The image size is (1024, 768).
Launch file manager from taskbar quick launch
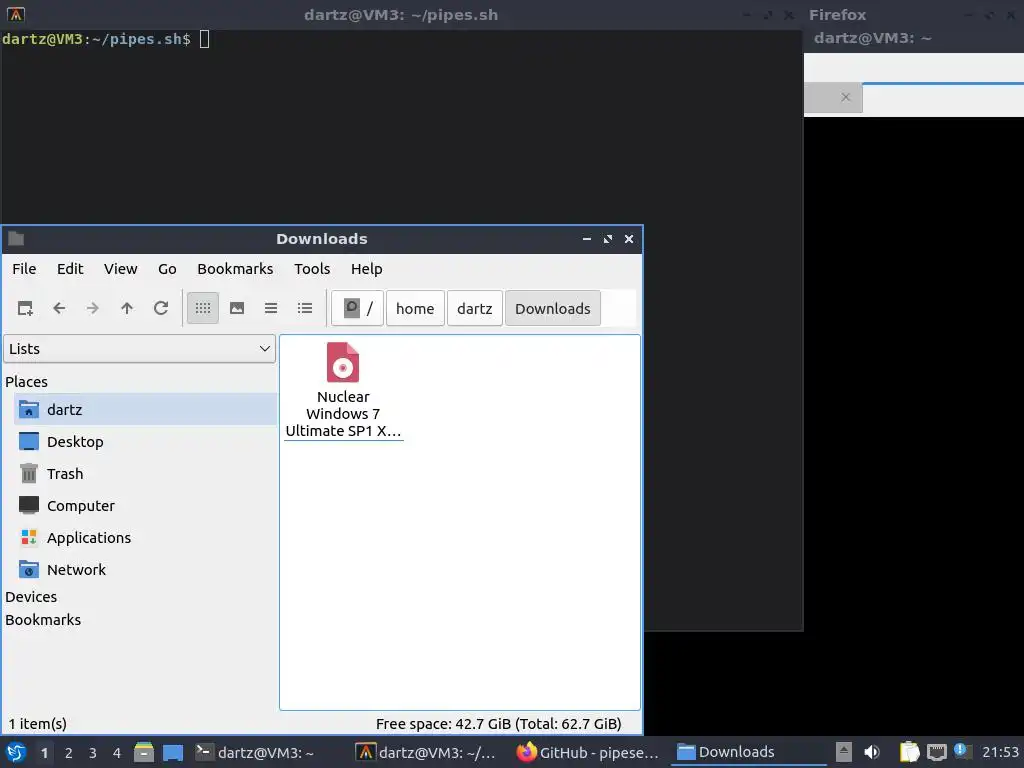[x=144, y=752]
